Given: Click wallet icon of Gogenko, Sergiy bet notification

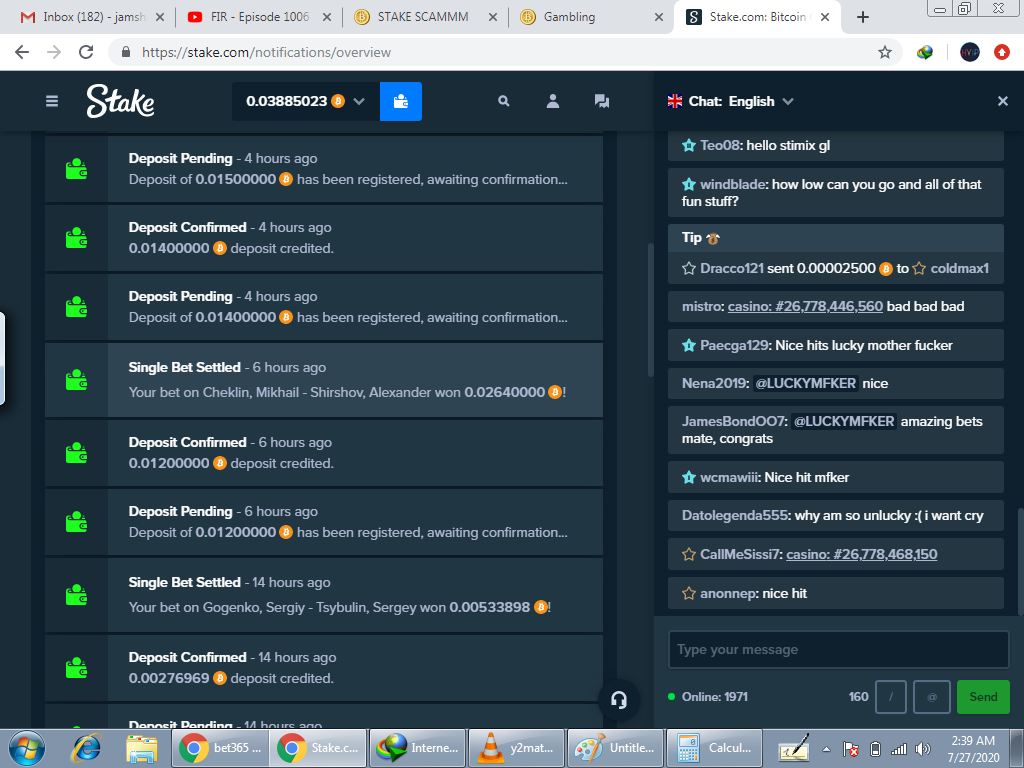Looking at the screenshot, I should [x=76, y=595].
